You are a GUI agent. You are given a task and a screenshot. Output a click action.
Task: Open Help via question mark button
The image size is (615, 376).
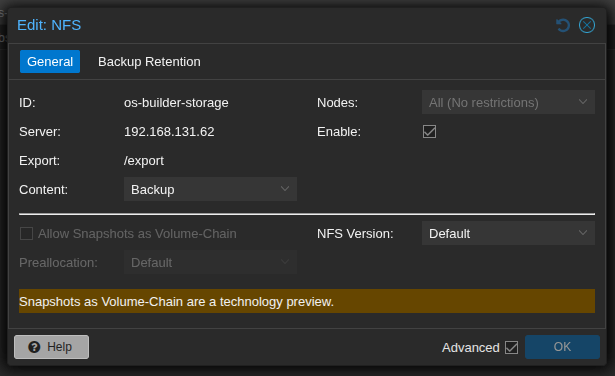tap(51, 347)
